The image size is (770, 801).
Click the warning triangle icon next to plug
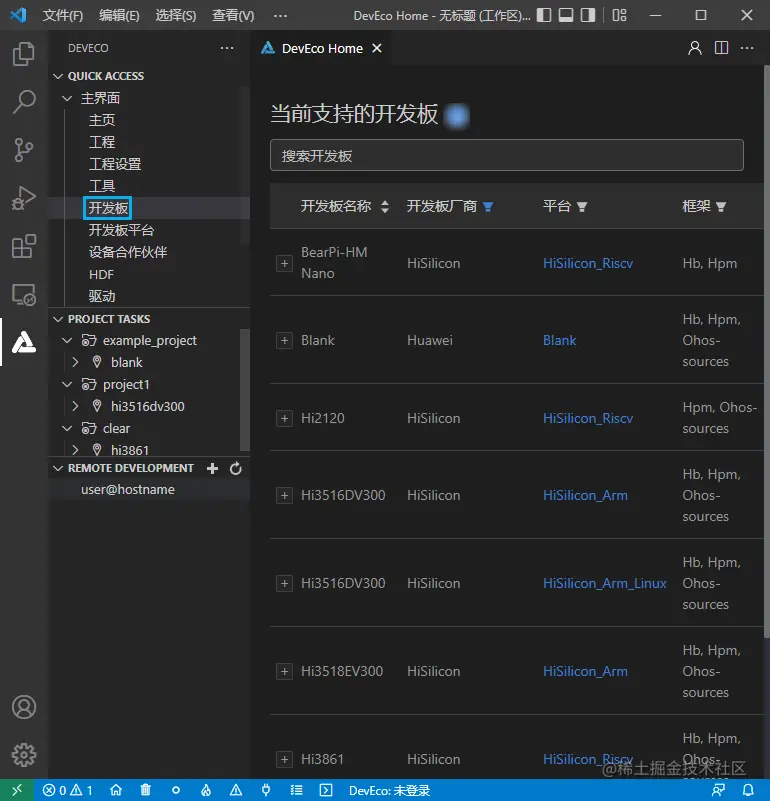pos(236,790)
